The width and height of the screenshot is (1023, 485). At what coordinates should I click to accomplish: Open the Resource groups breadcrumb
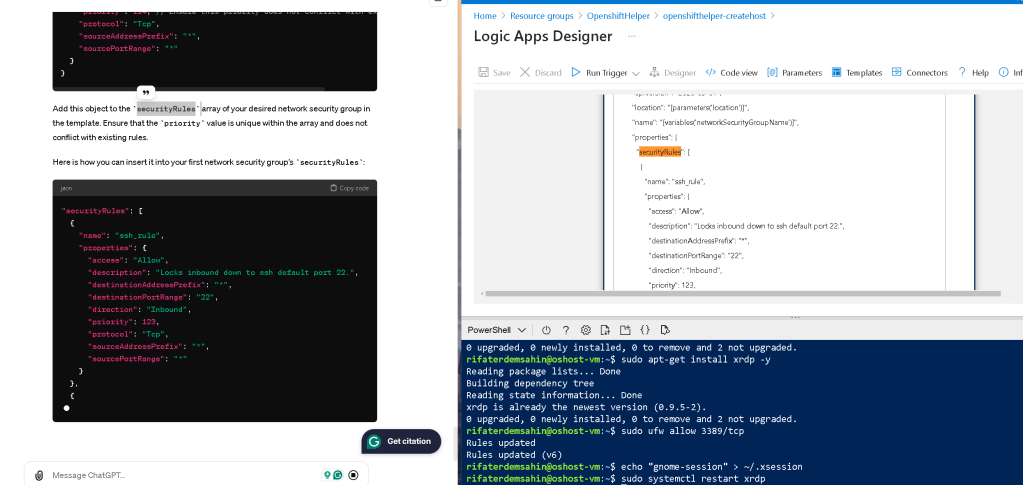click(x=542, y=16)
